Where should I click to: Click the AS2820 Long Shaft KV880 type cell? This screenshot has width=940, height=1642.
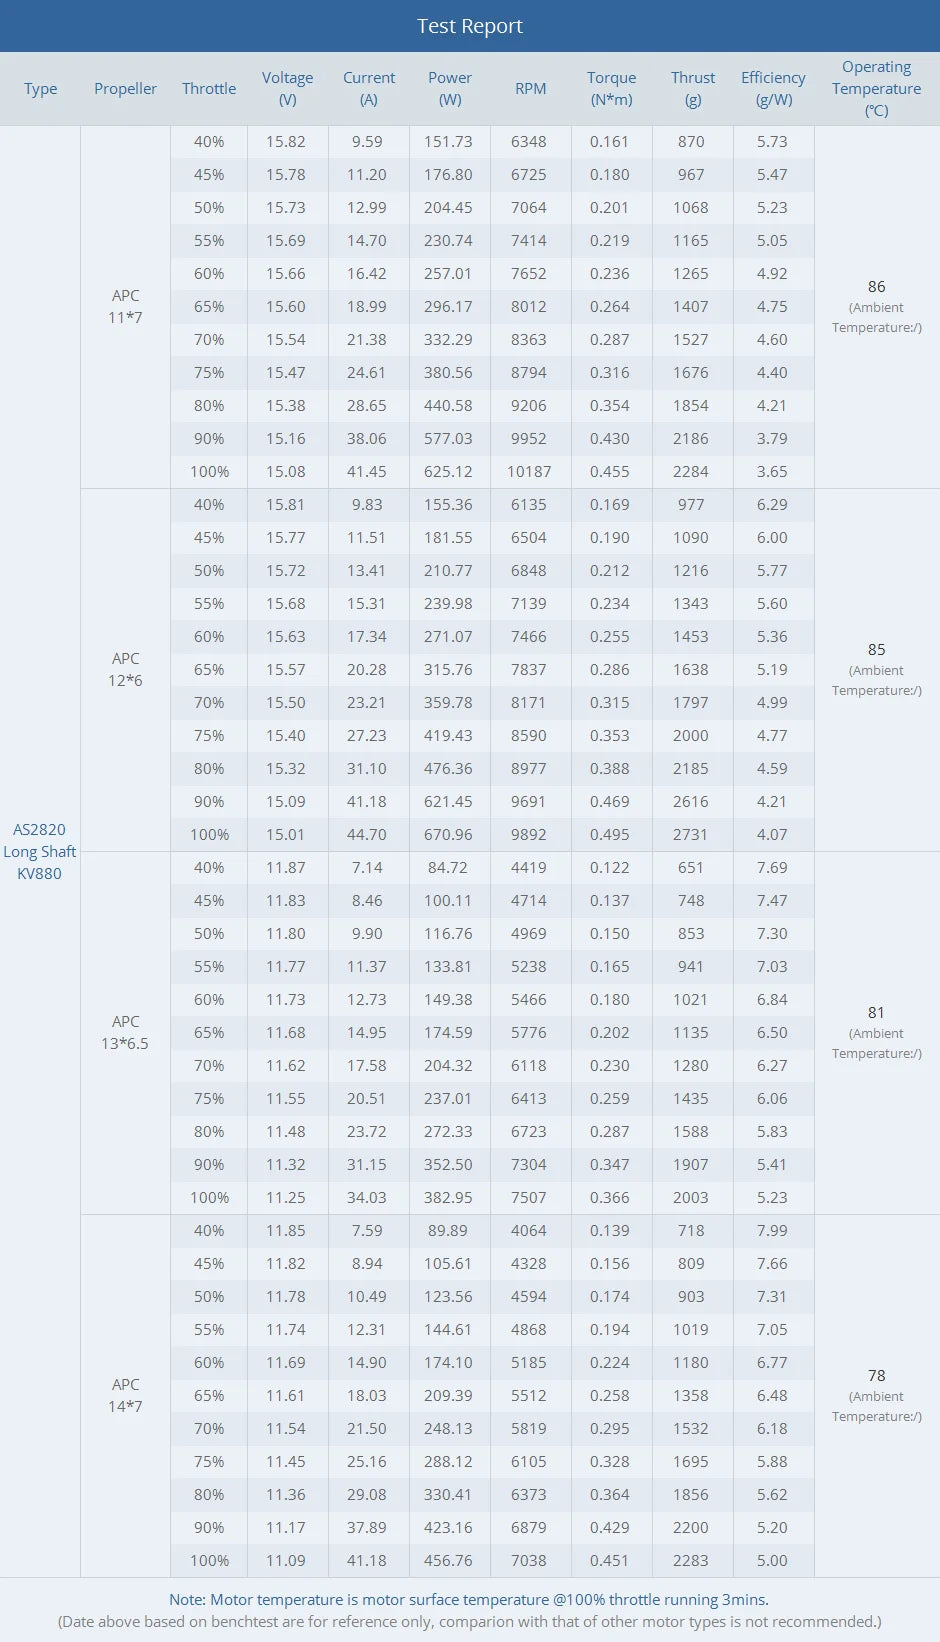[39, 852]
